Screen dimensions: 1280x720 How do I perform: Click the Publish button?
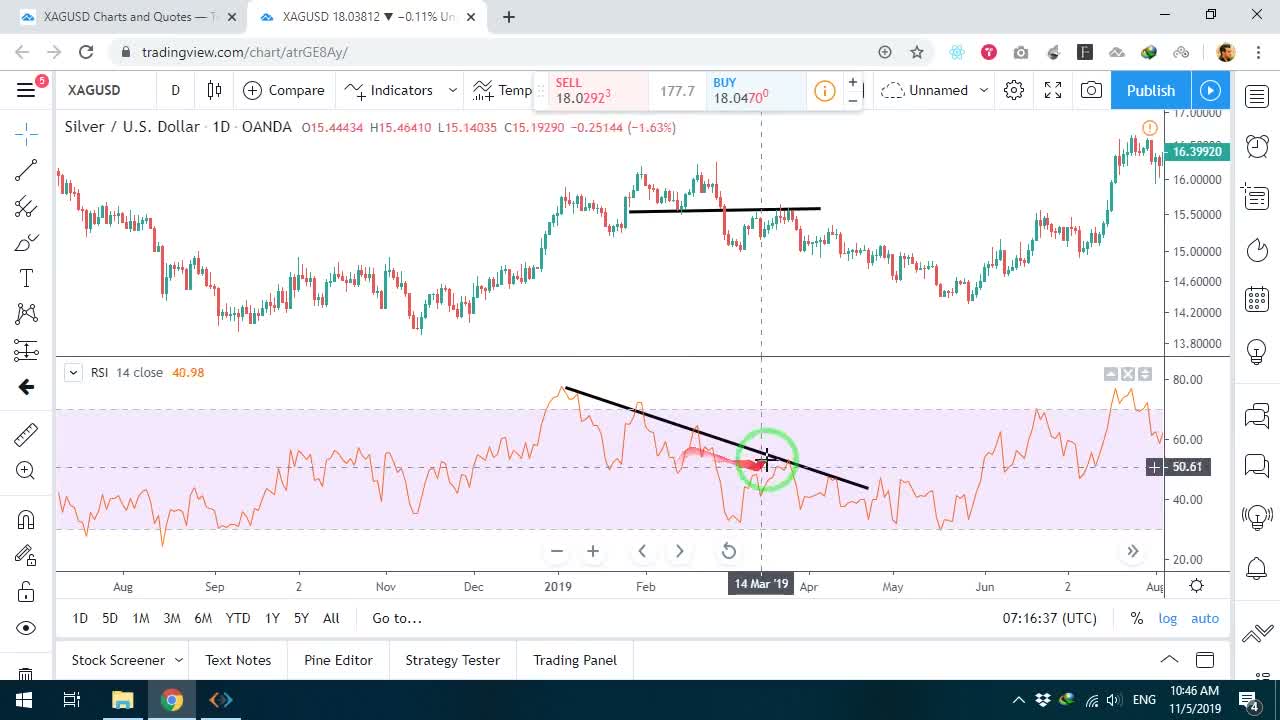(1151, 90)
